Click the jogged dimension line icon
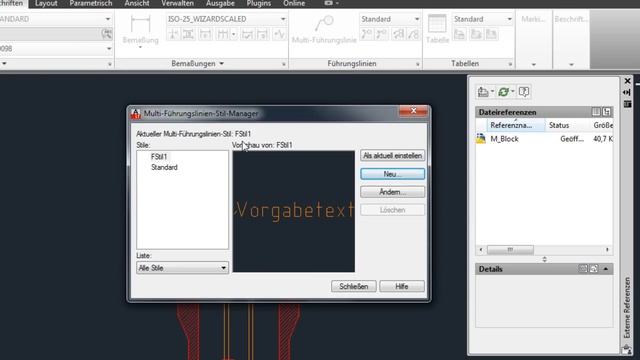The width and height of the screenshot is (640, 360). click(279, 35)
